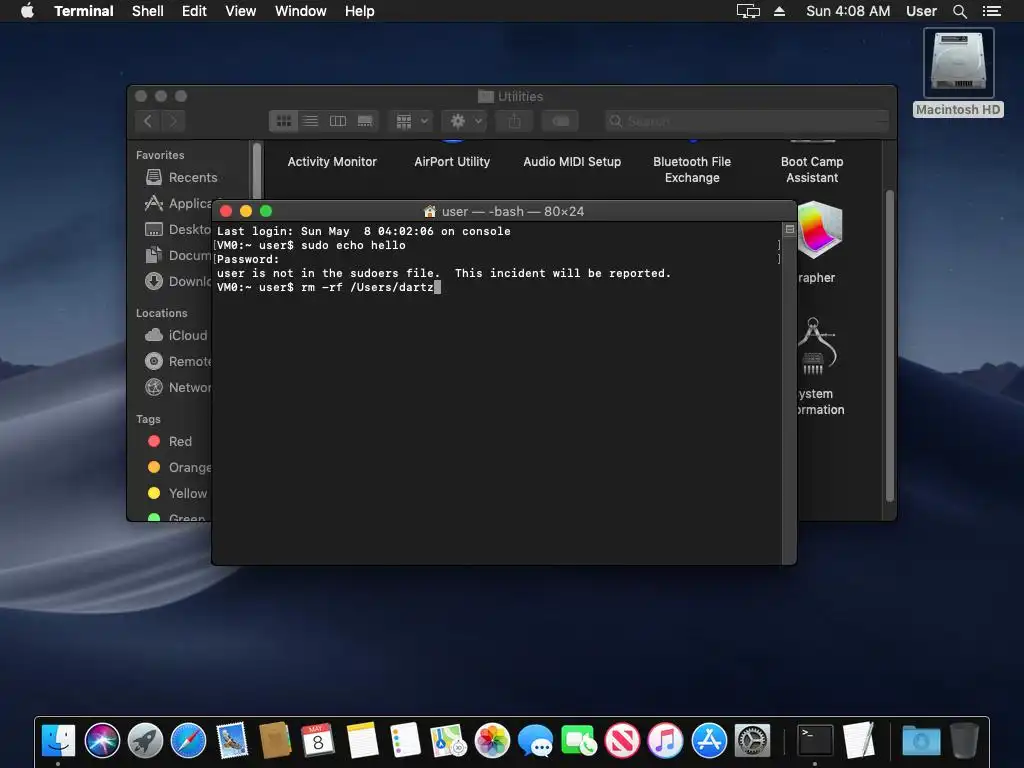Select the Yellow tag in Finder sidebar
1024x768 pixels.
(x=176, y=494)
